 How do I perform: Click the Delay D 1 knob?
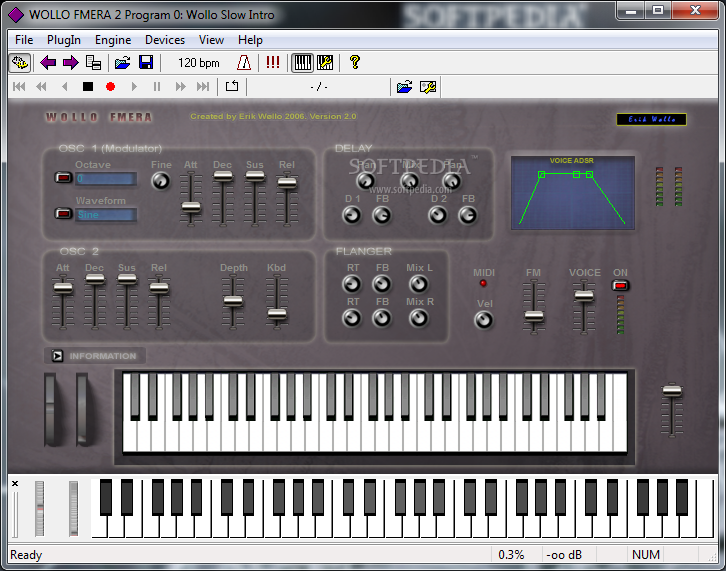point(351,215)
